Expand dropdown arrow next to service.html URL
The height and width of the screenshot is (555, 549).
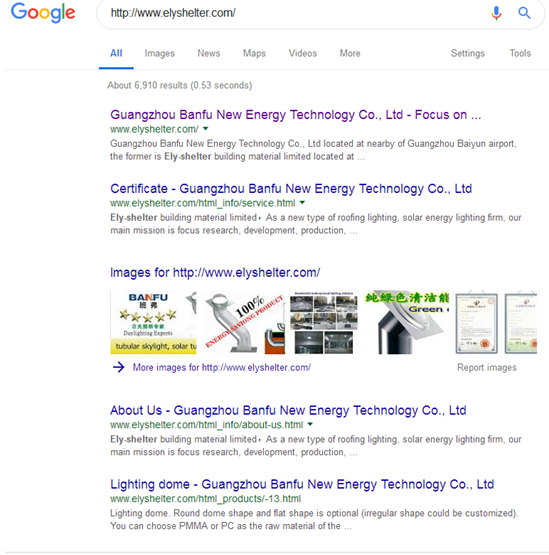pyautogui.click(x=302, y=203)
